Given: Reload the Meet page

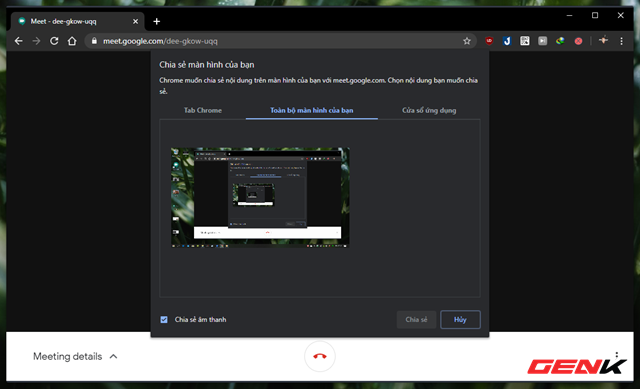Looking at the screenshot, I should (x=54, y=41).
